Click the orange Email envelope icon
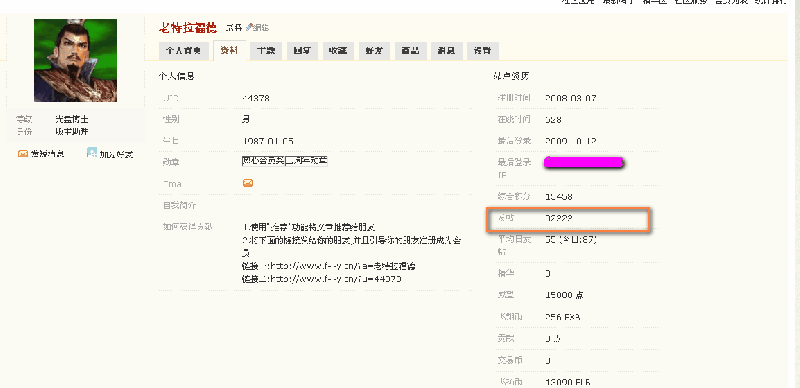 (x=248, y=183)
